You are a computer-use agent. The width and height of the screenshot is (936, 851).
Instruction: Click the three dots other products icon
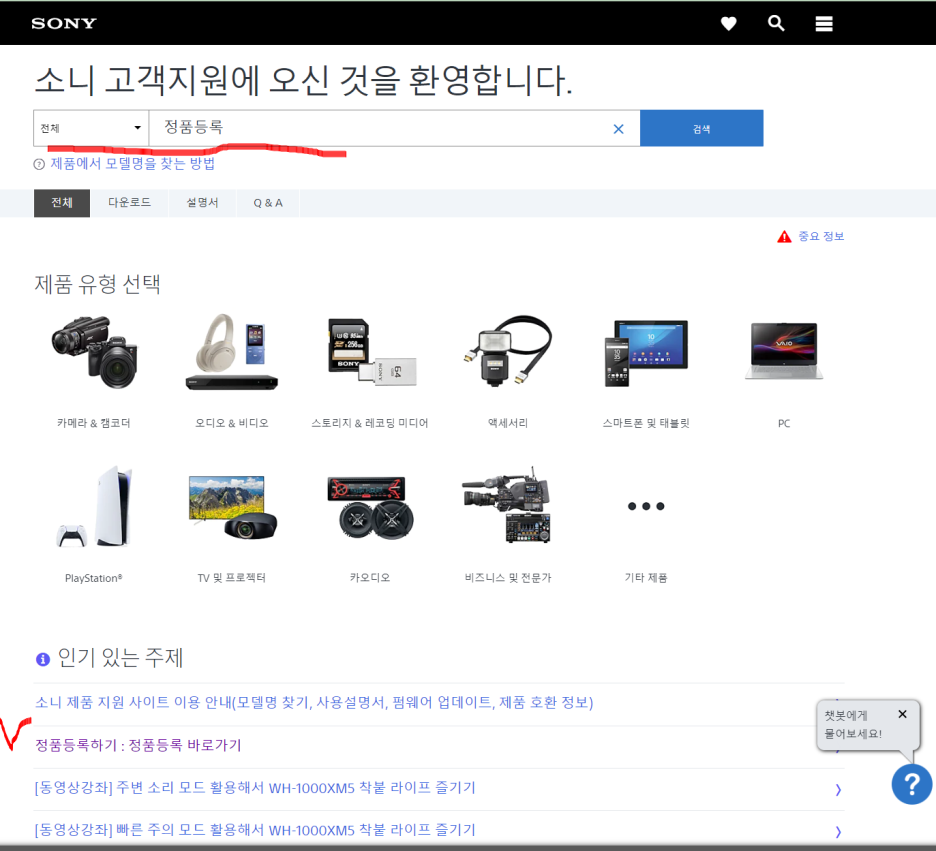click(x=646, y=506)
